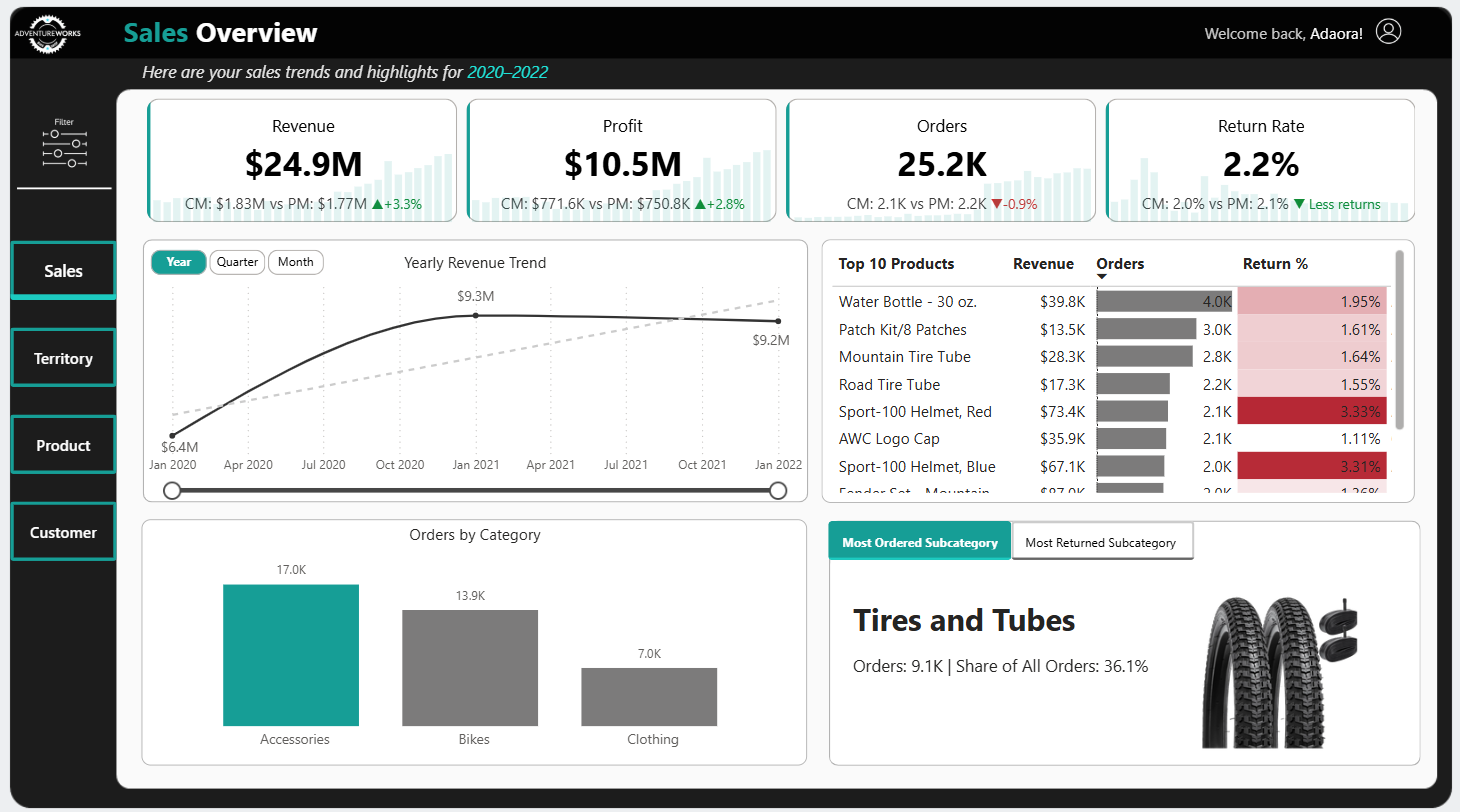Select the Sport-100 Helmet, Blue row
This screenshot has height=812, width=1460.
coord(1112,466)
